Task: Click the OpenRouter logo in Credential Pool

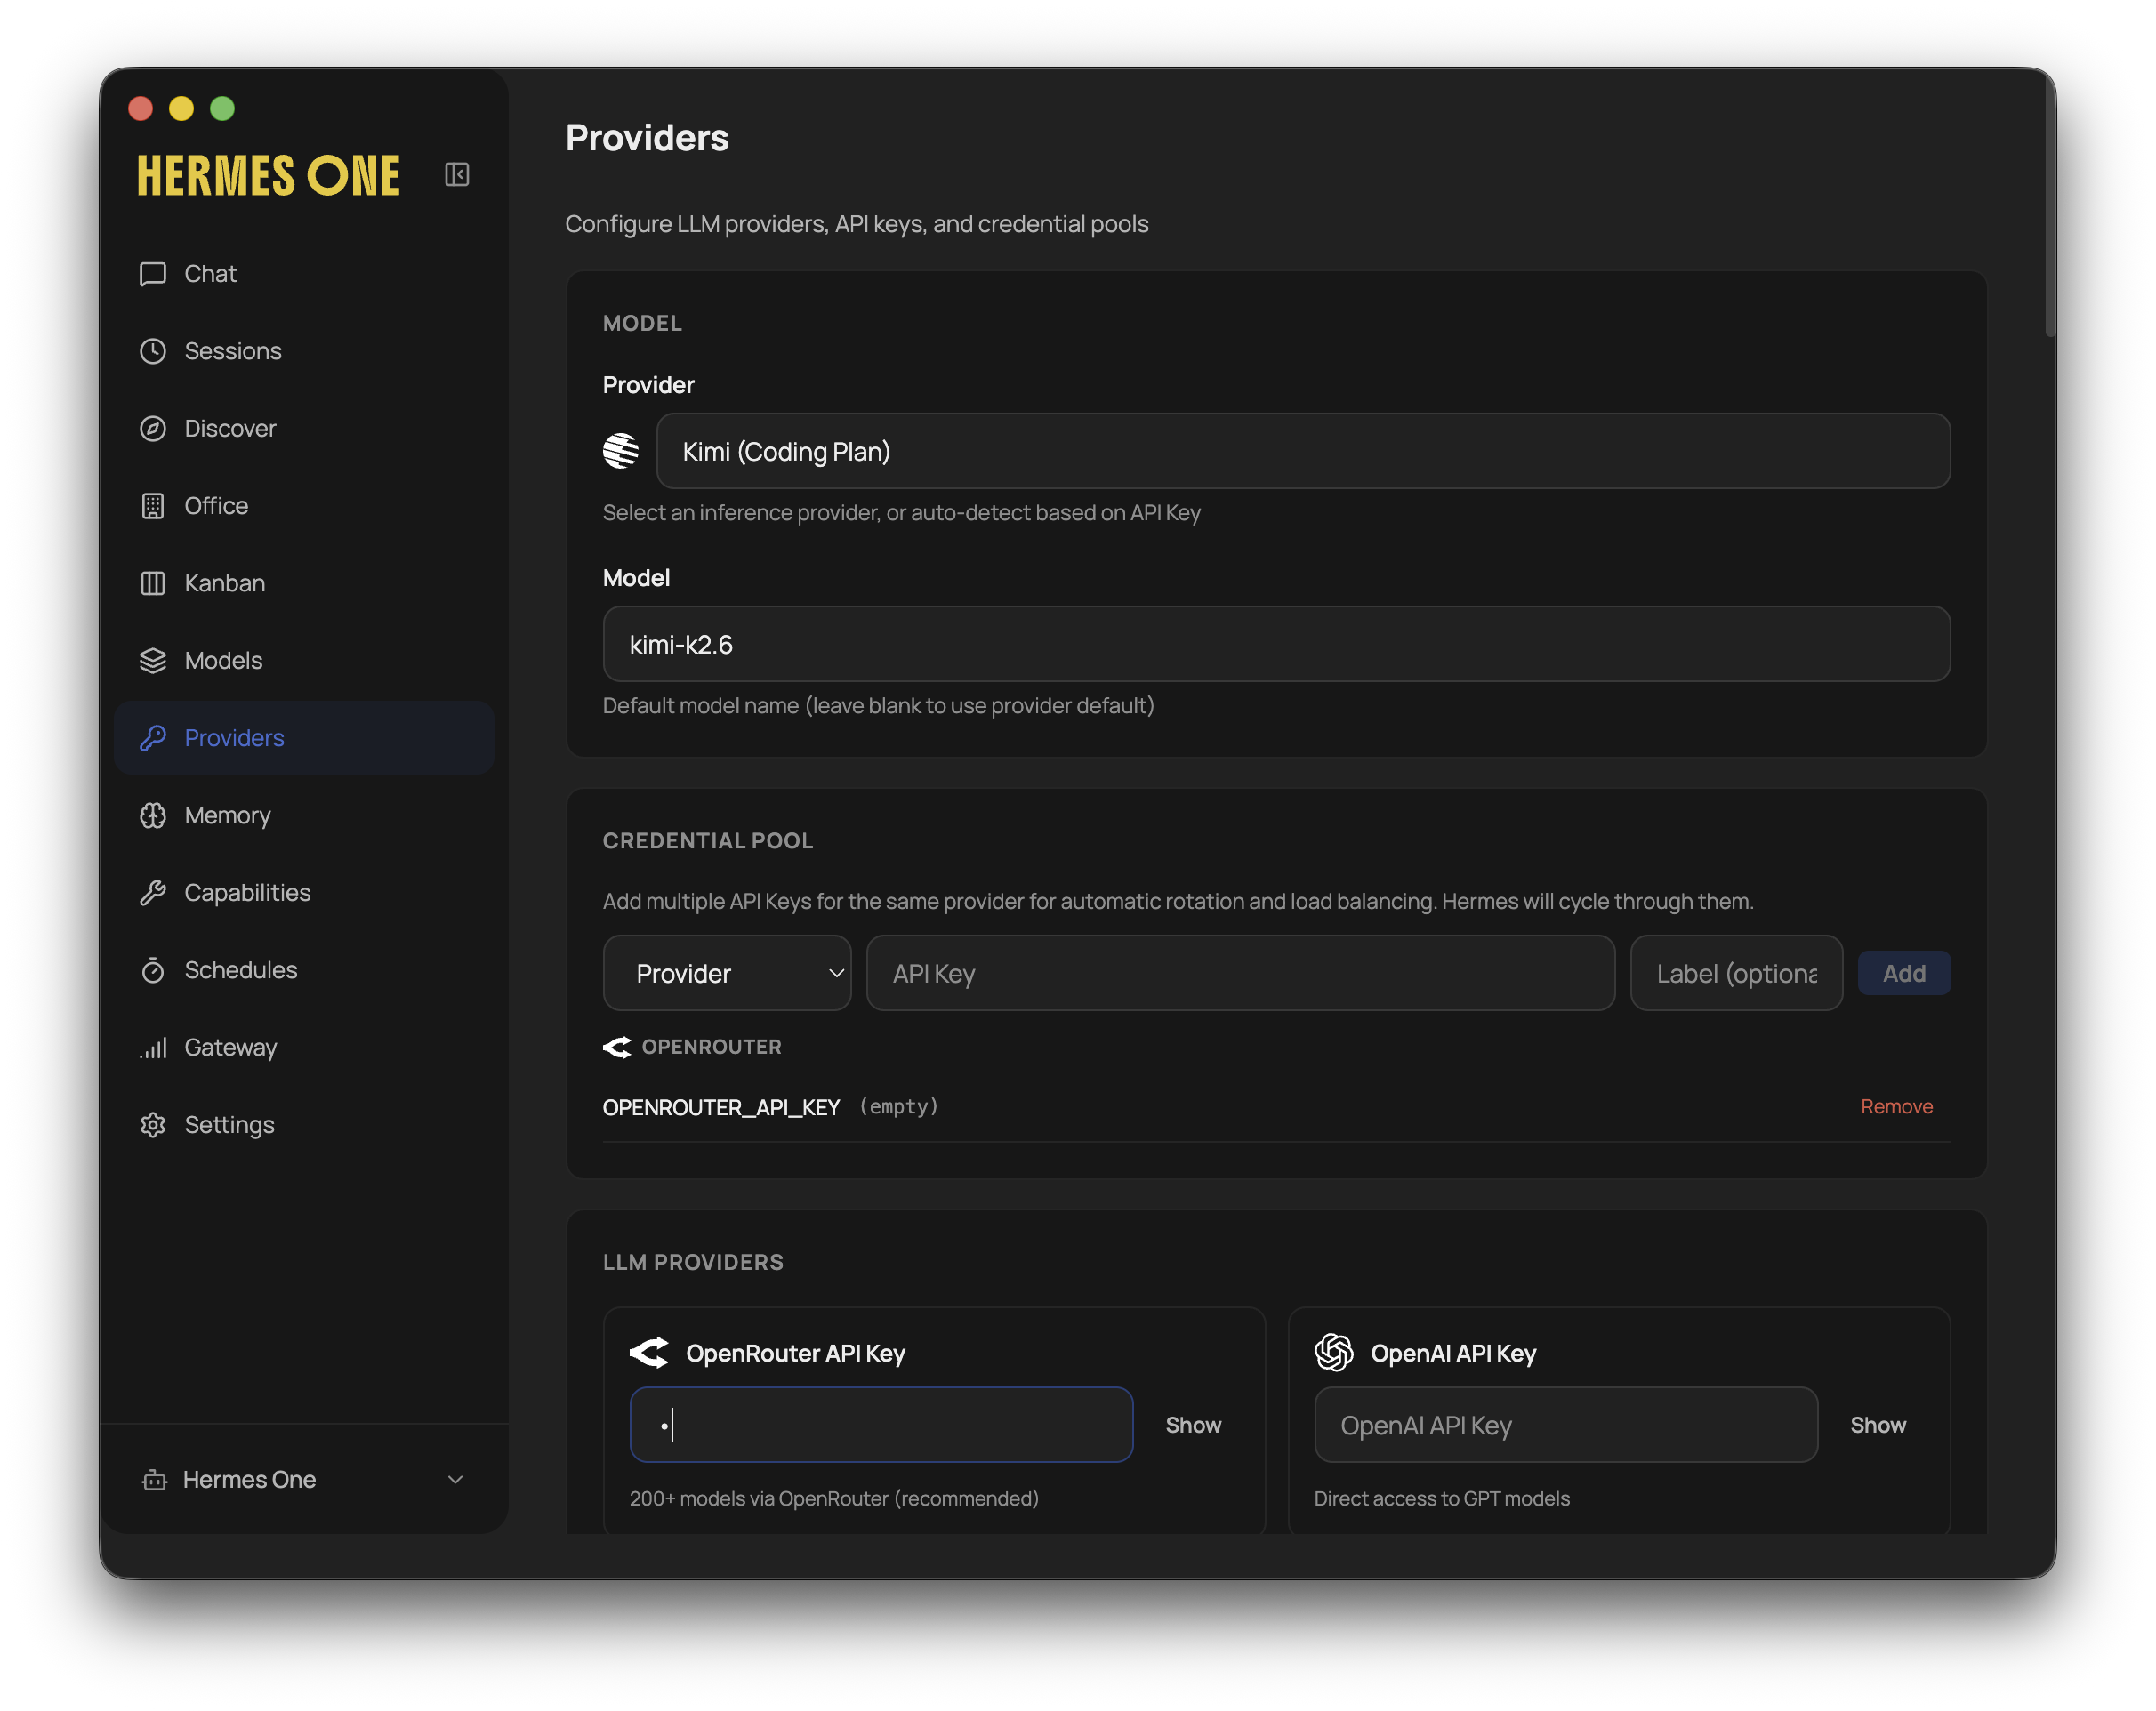Action: (617, 1047)
